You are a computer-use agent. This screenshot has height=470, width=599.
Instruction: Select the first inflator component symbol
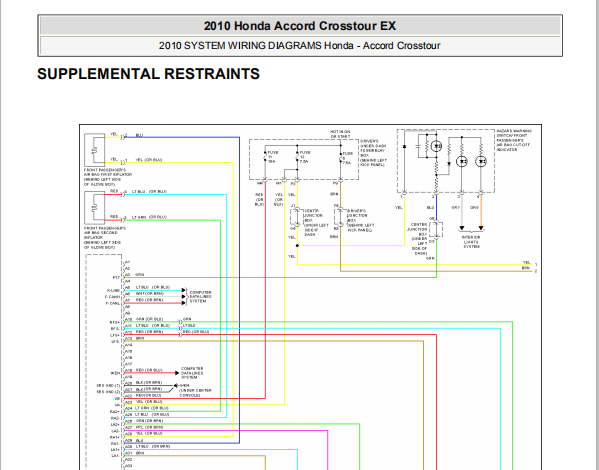(95, 150)
